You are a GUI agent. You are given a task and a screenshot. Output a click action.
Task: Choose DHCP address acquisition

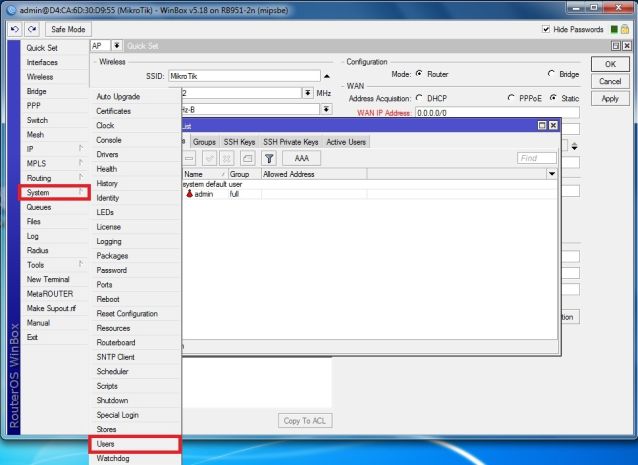(x=419, y=98)
